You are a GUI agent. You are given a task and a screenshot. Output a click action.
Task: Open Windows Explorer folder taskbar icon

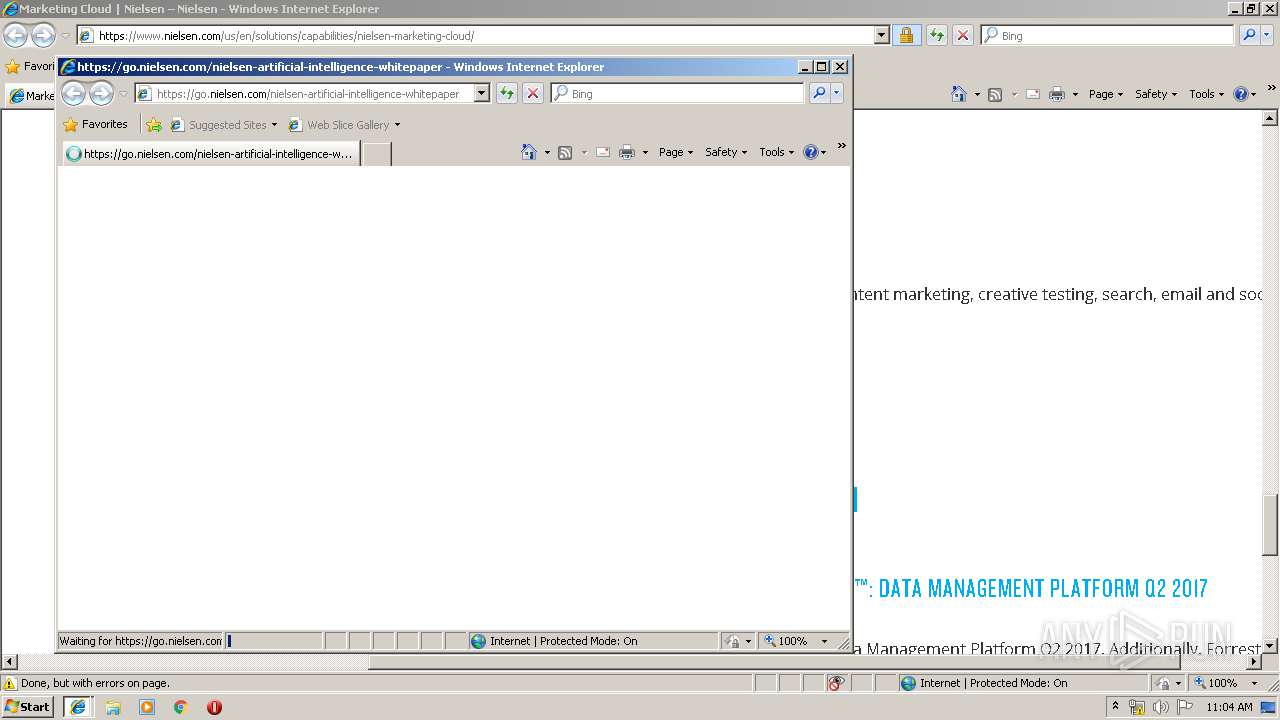[x=113, y=706]
